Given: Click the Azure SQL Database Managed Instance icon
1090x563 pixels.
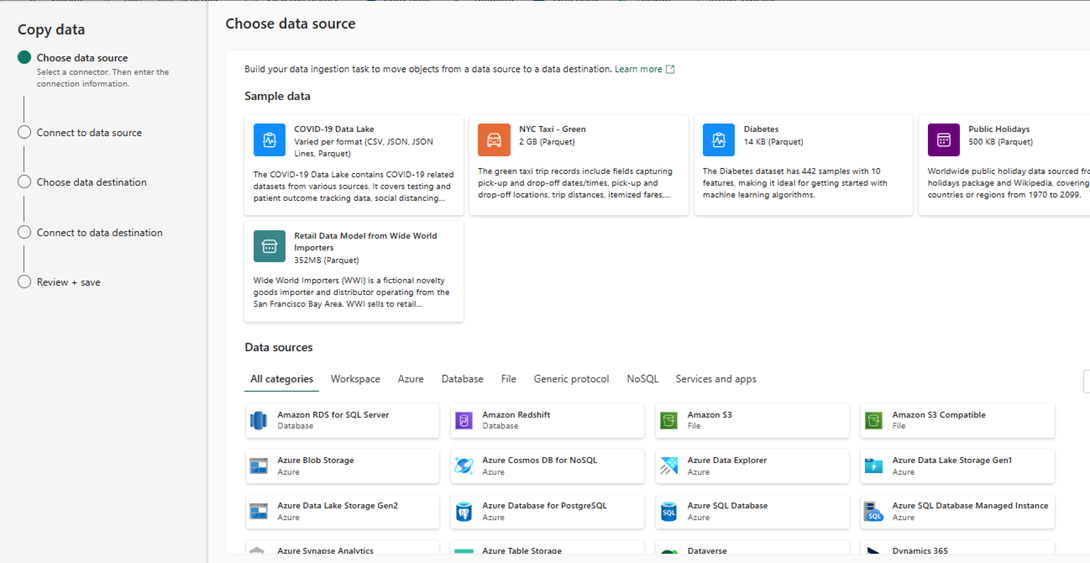Looking at the screenshot, I should (874, 512).
